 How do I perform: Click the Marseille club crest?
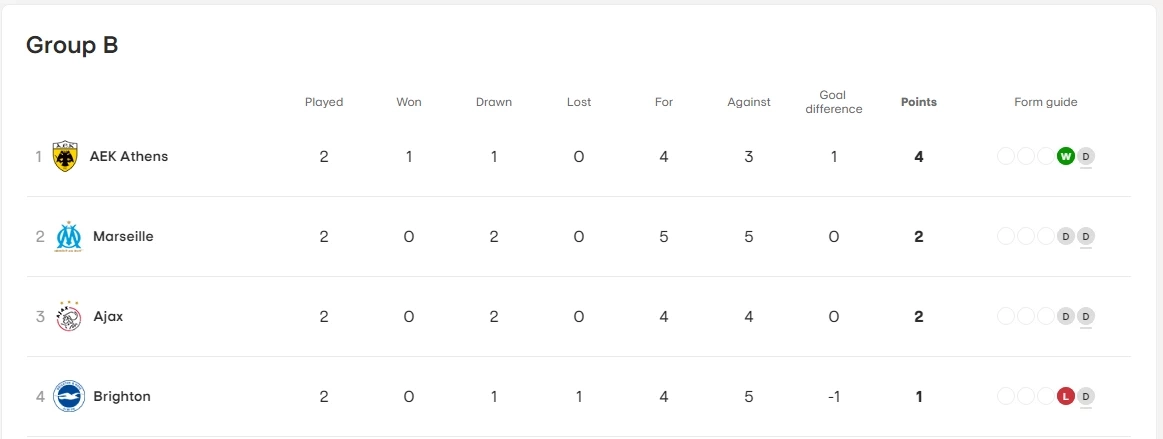pos(68,237)
